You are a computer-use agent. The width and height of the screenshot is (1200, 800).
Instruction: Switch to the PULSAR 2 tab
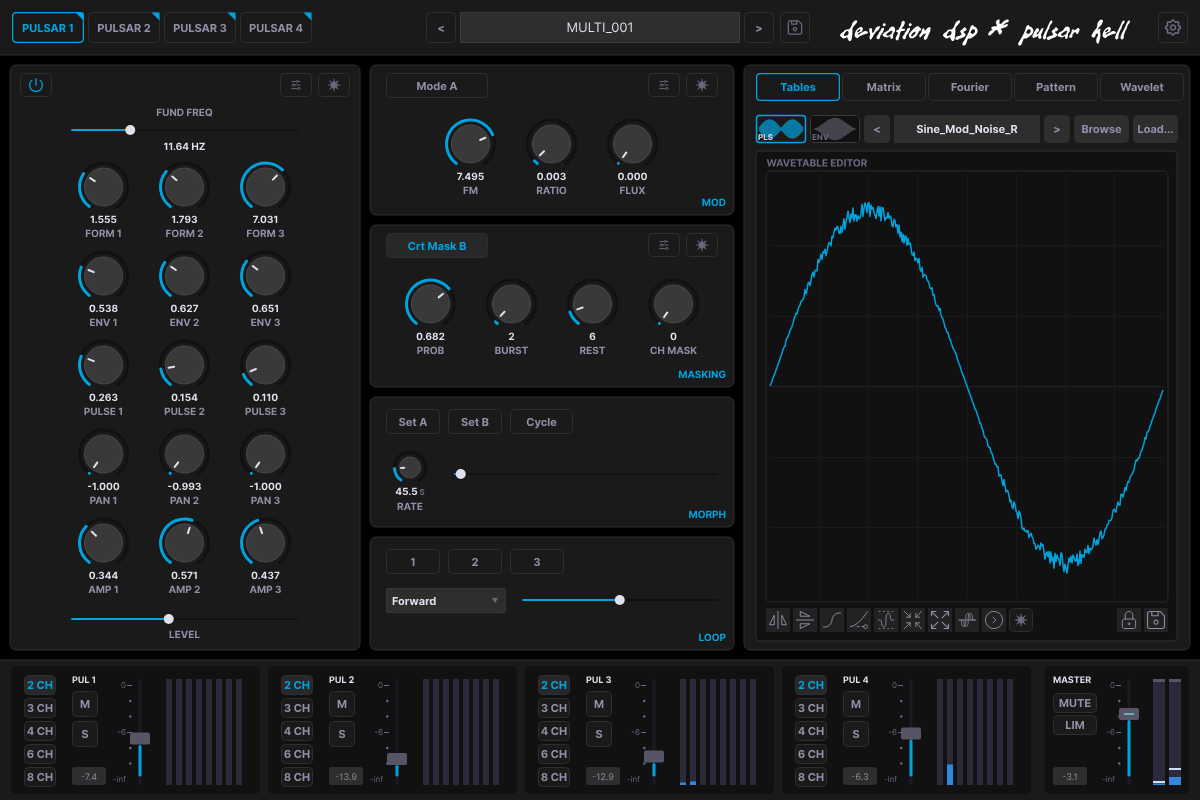[x=124, y=28]
